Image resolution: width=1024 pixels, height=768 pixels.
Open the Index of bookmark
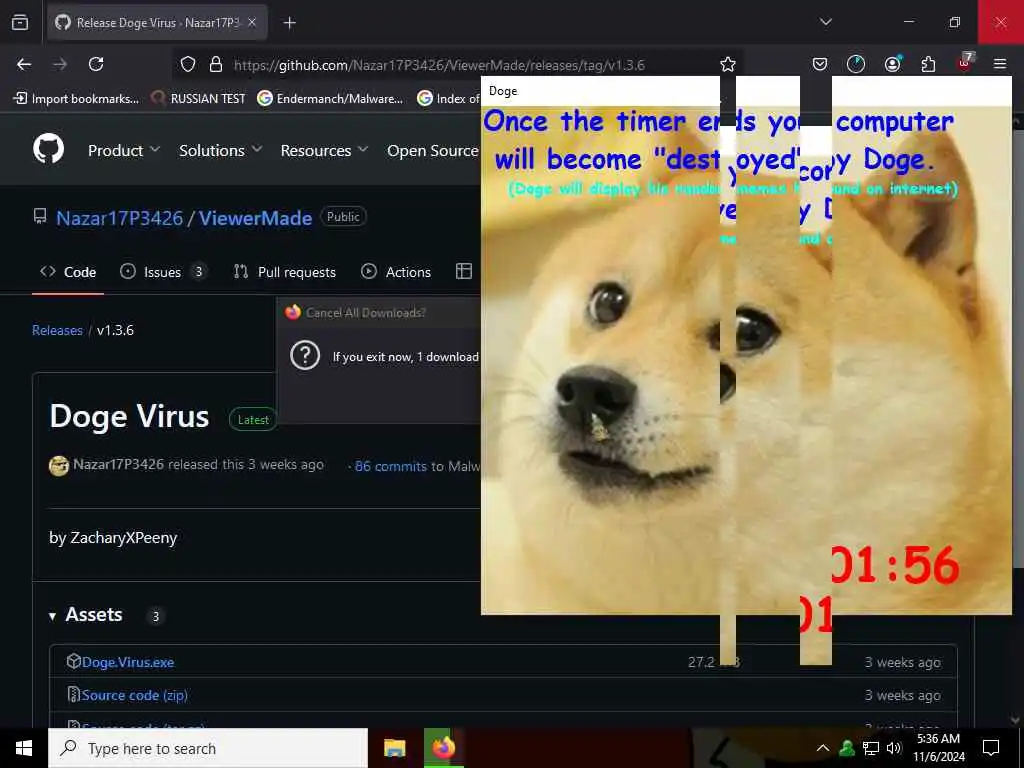449,99
